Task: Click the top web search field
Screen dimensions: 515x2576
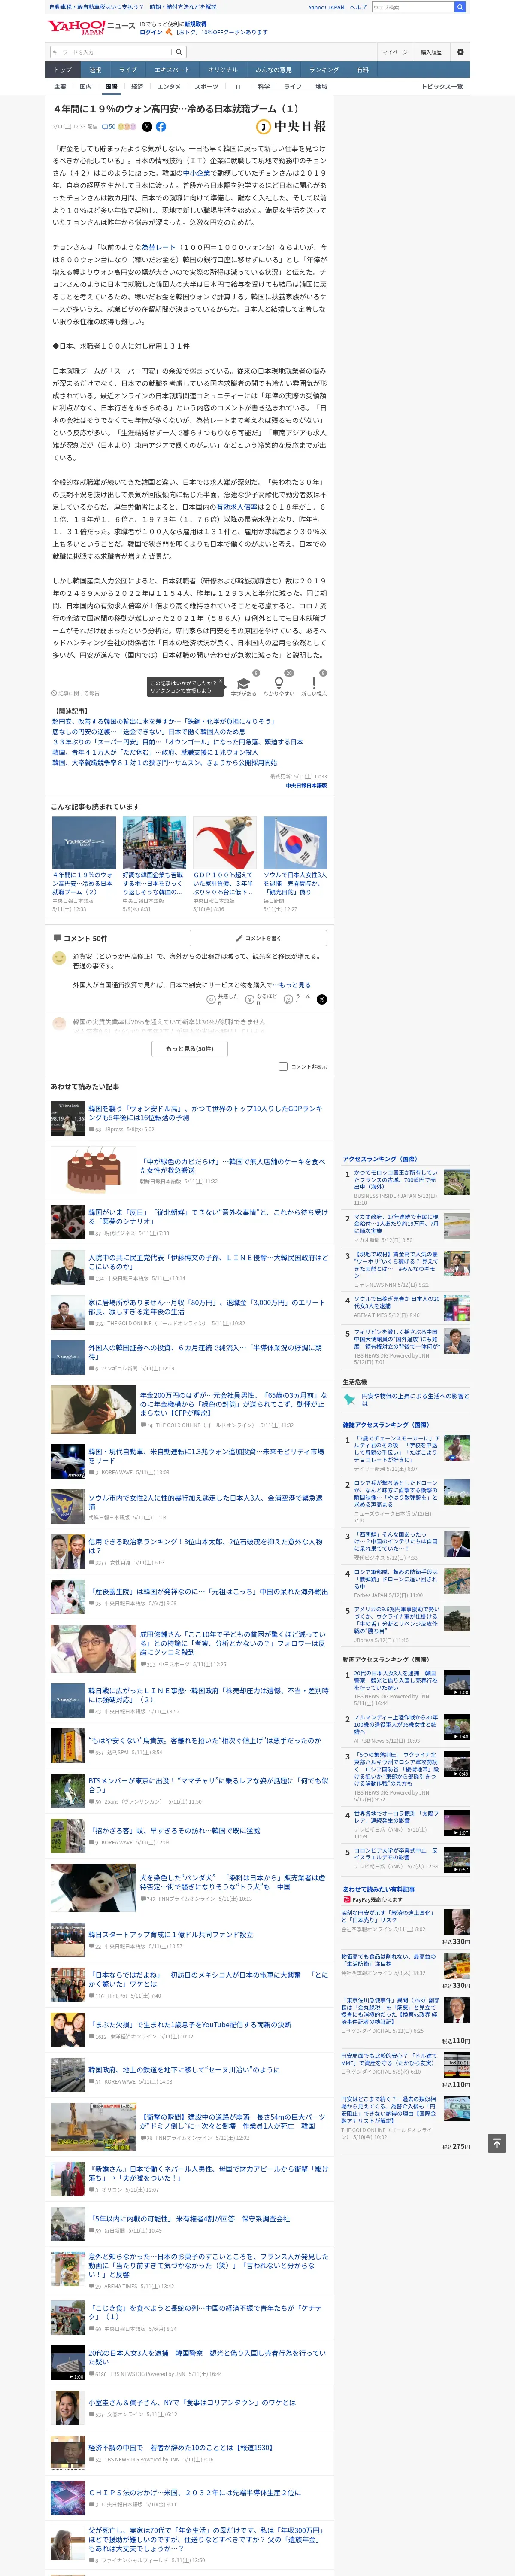Action: (x=412, y=7)
